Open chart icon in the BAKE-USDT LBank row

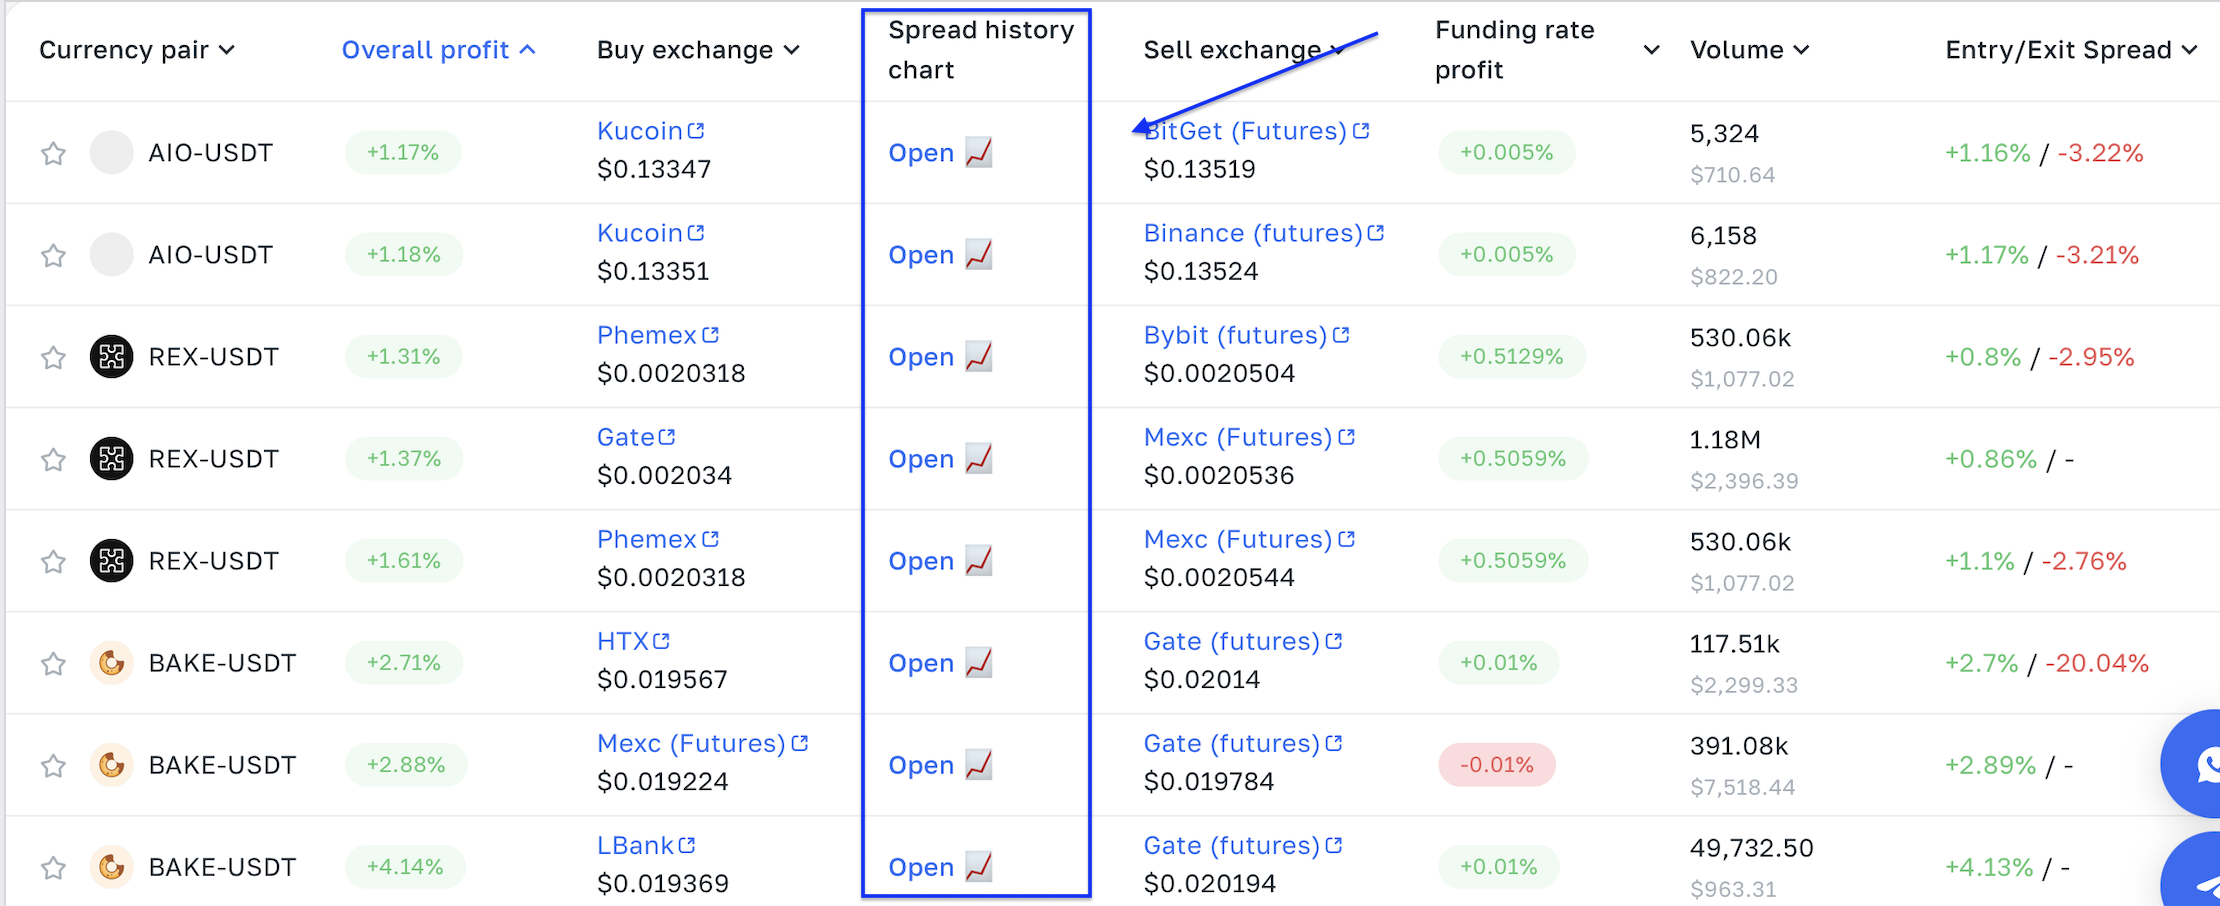(x=979, y=866)
